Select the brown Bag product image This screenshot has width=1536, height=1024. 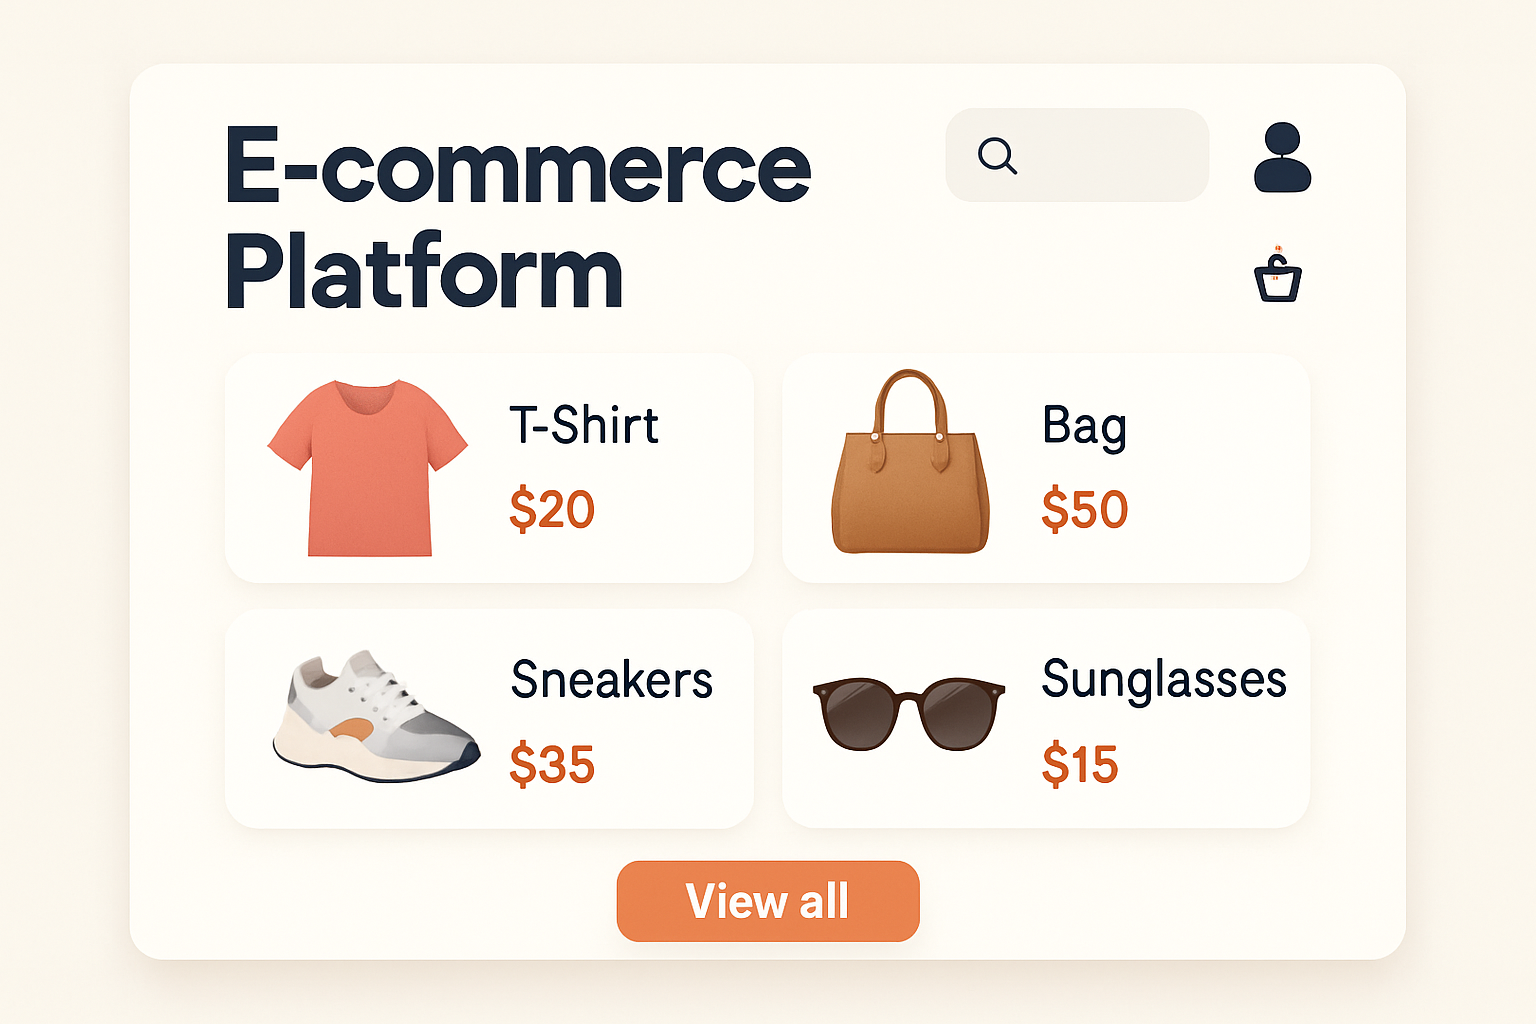(910, 464)
